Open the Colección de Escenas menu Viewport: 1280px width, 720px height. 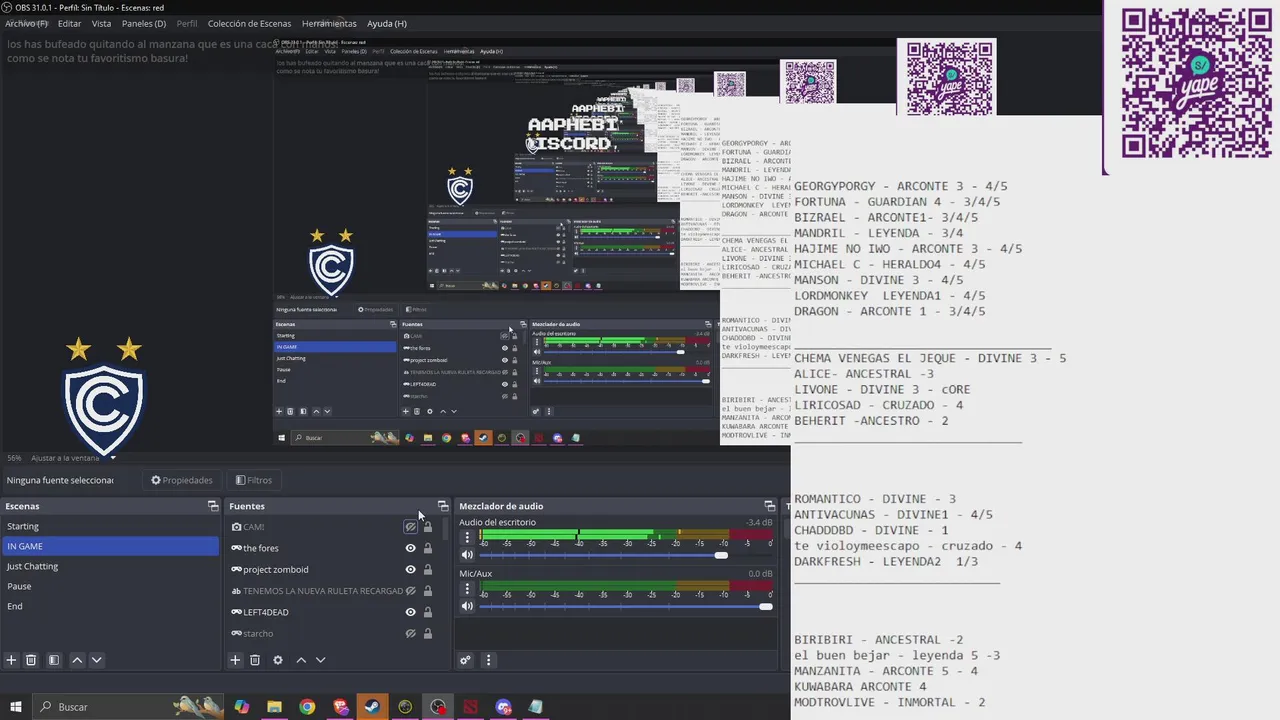coord(250,23)
